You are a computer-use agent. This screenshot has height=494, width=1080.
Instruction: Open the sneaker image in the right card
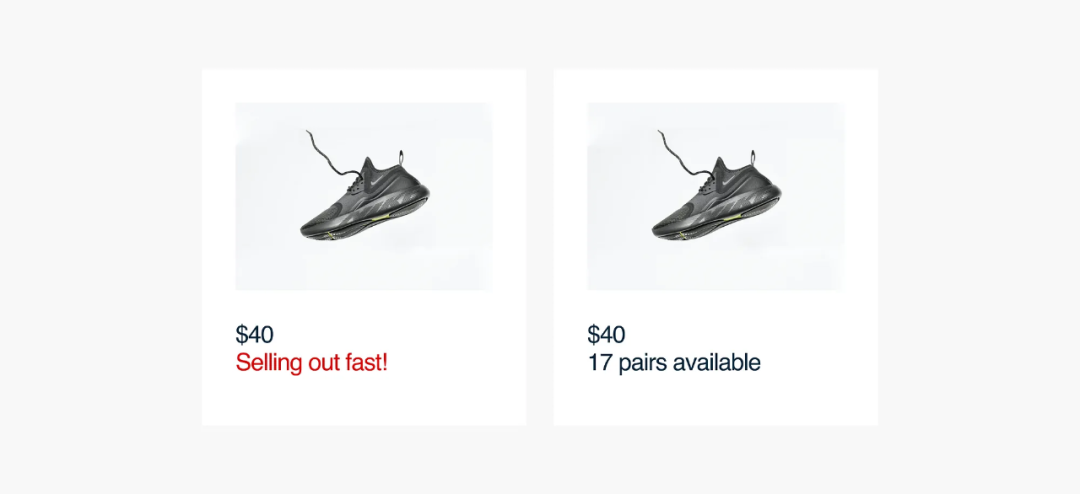click(x=716, y=196)
